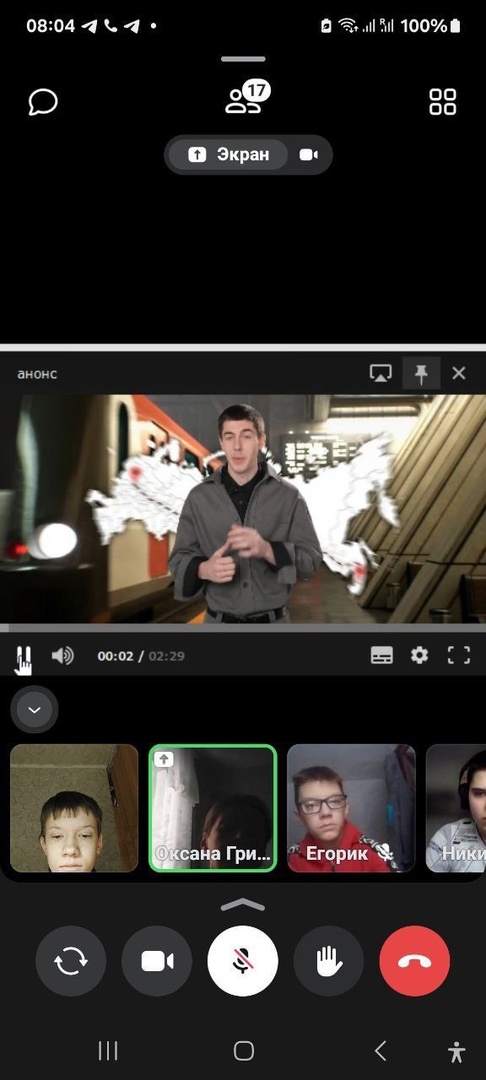
Task: Enter fullscreen video mode
Action: pos(458,656)
